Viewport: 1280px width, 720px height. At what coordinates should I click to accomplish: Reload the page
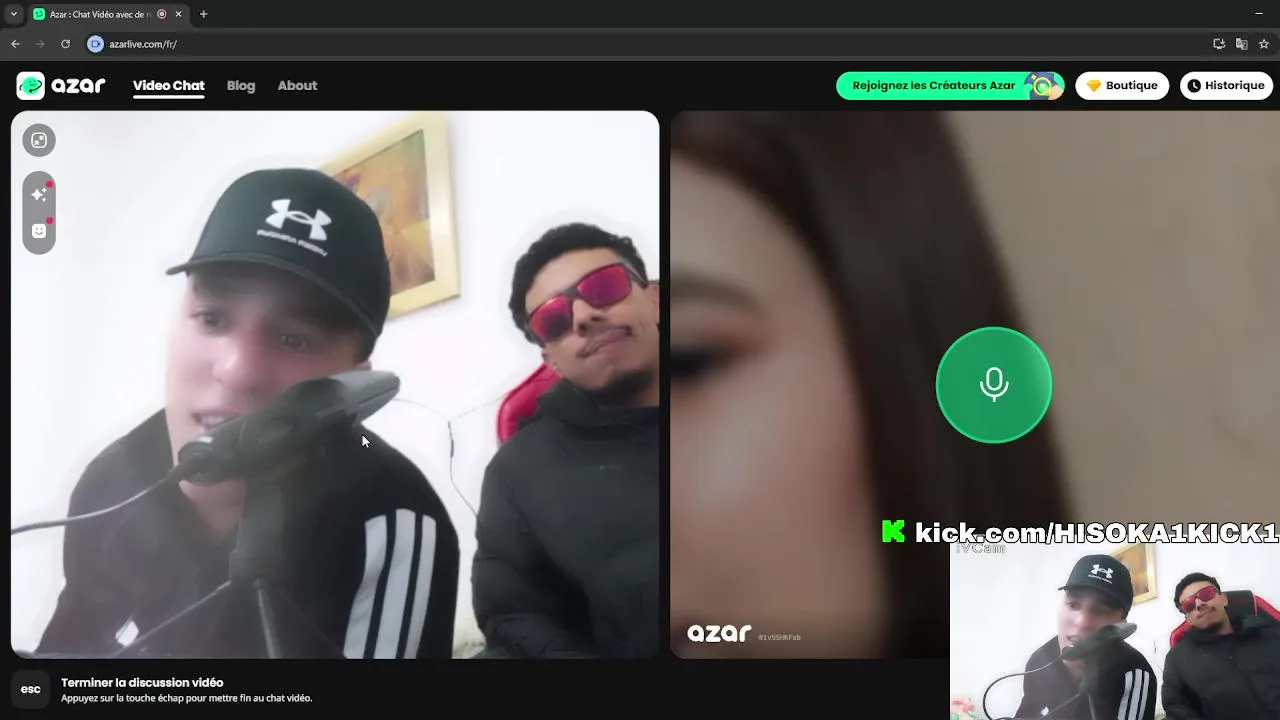tap(65, 44)
